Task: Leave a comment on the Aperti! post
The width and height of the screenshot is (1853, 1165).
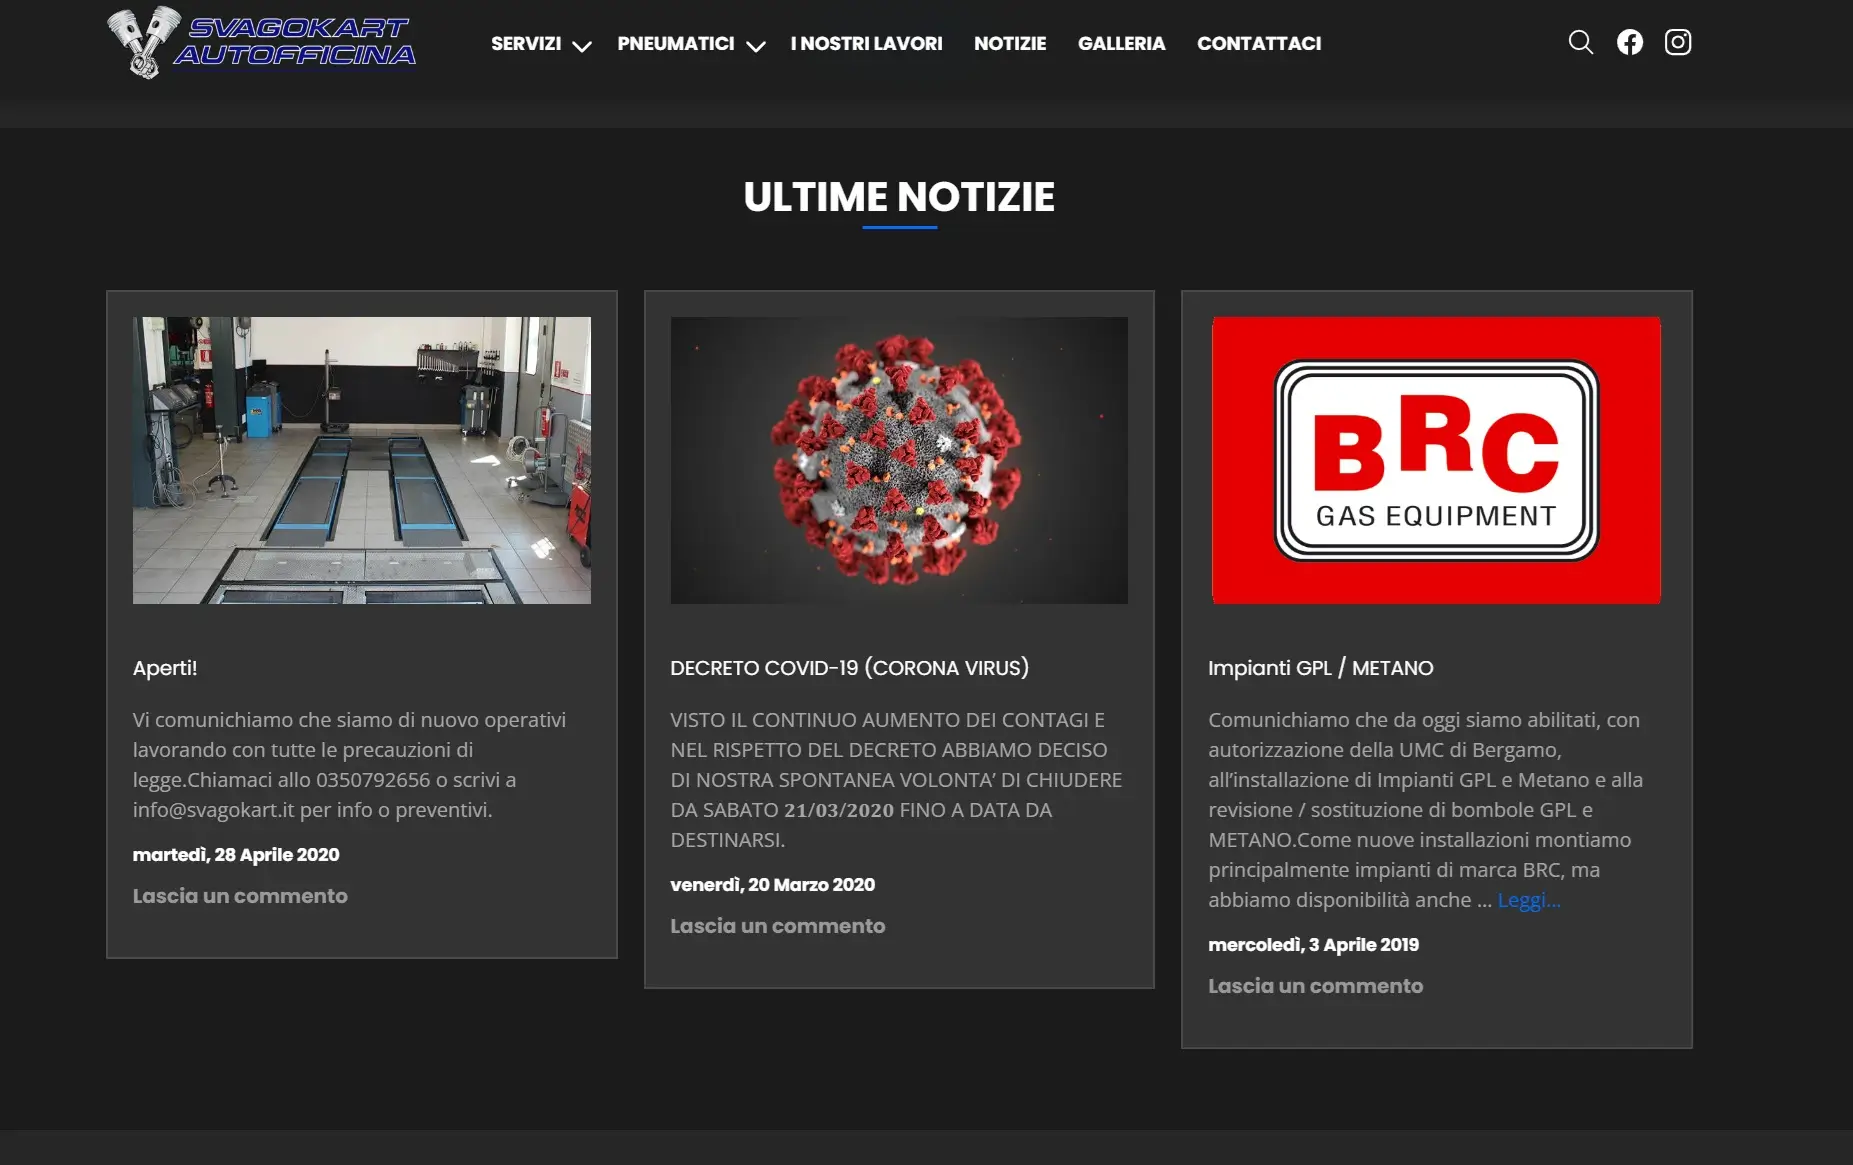Action: point(240,896)
